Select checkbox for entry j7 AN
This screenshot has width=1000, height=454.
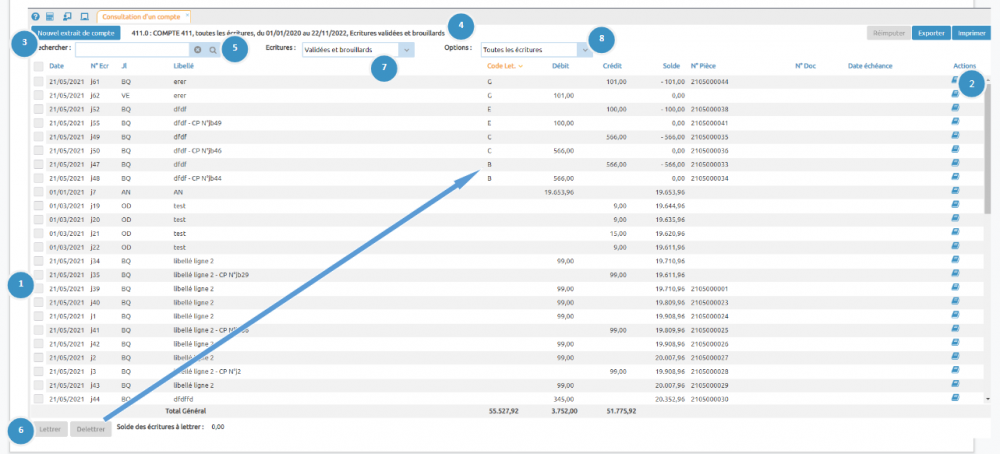tap(38, 191)
